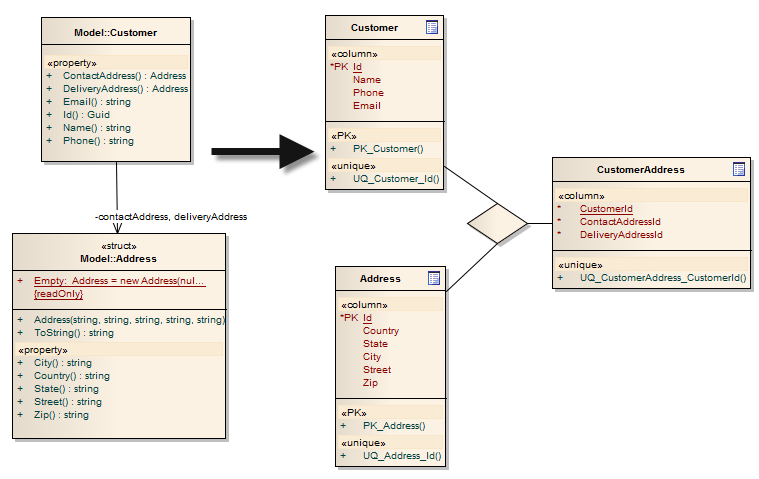Screen dimensions: 759x479
Task: Select the diamond association connector
Action: (497, 223)
